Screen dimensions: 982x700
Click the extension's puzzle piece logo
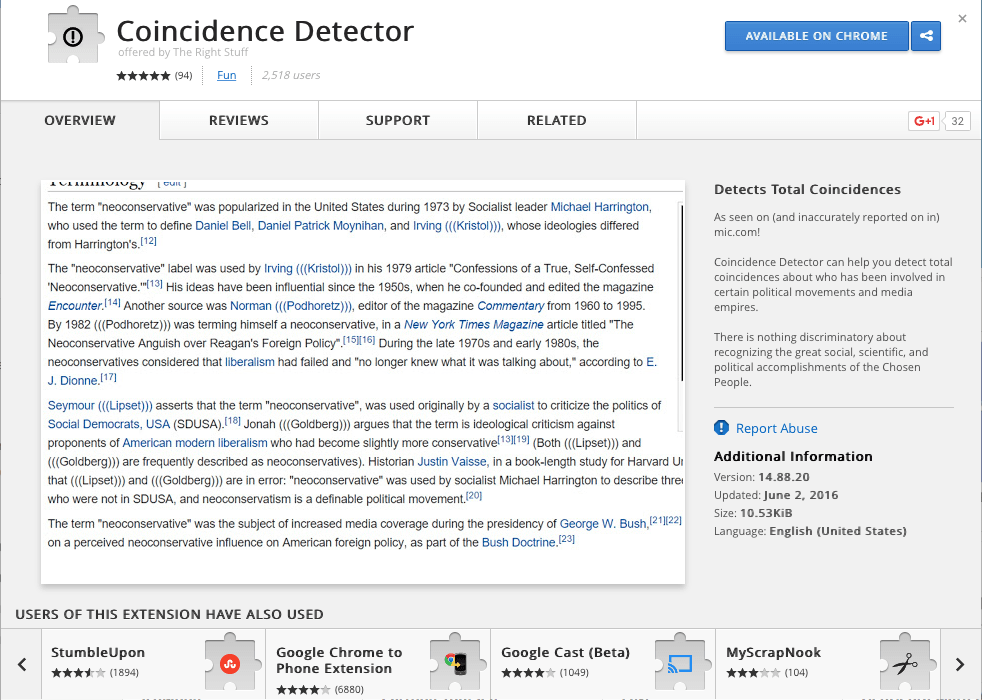75,38
